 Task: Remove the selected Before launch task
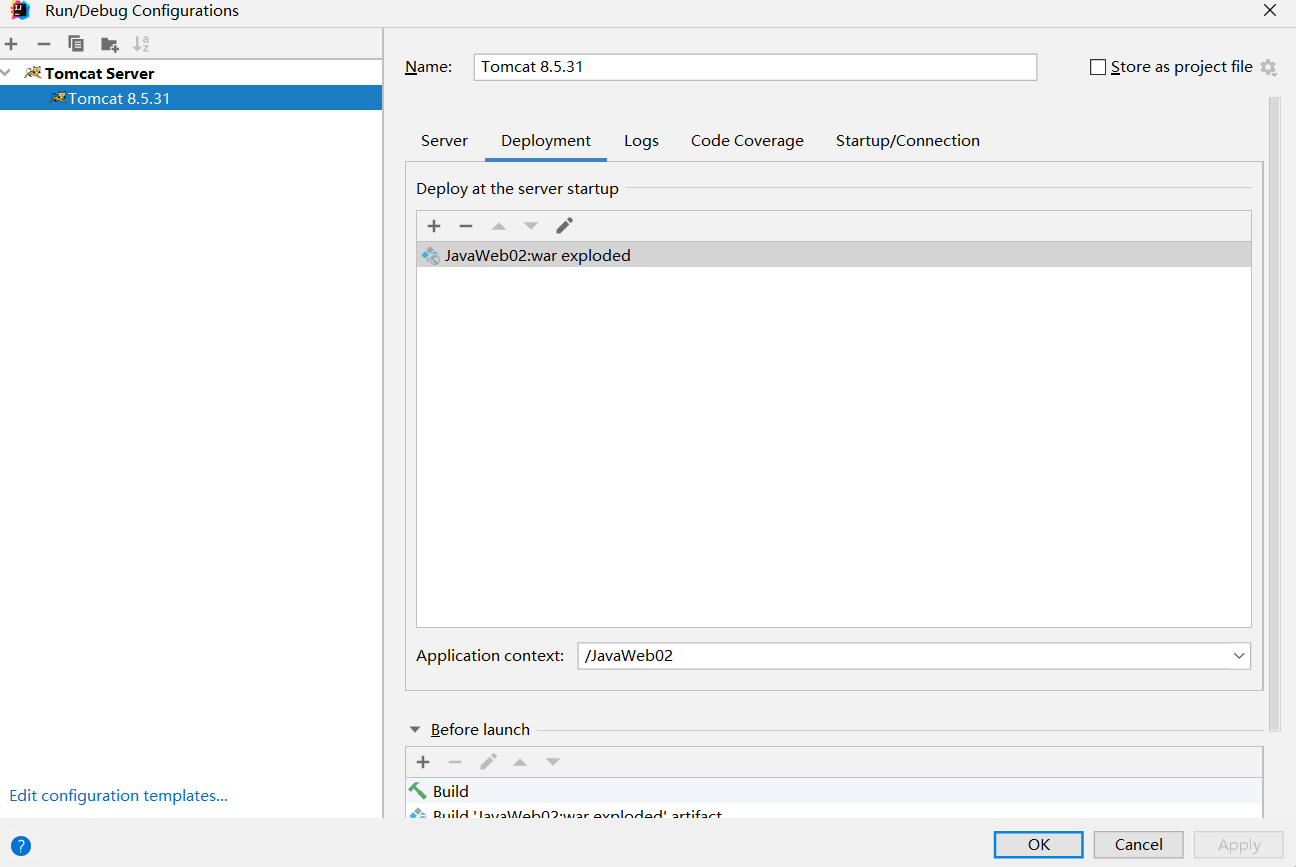tap(455, 762)
